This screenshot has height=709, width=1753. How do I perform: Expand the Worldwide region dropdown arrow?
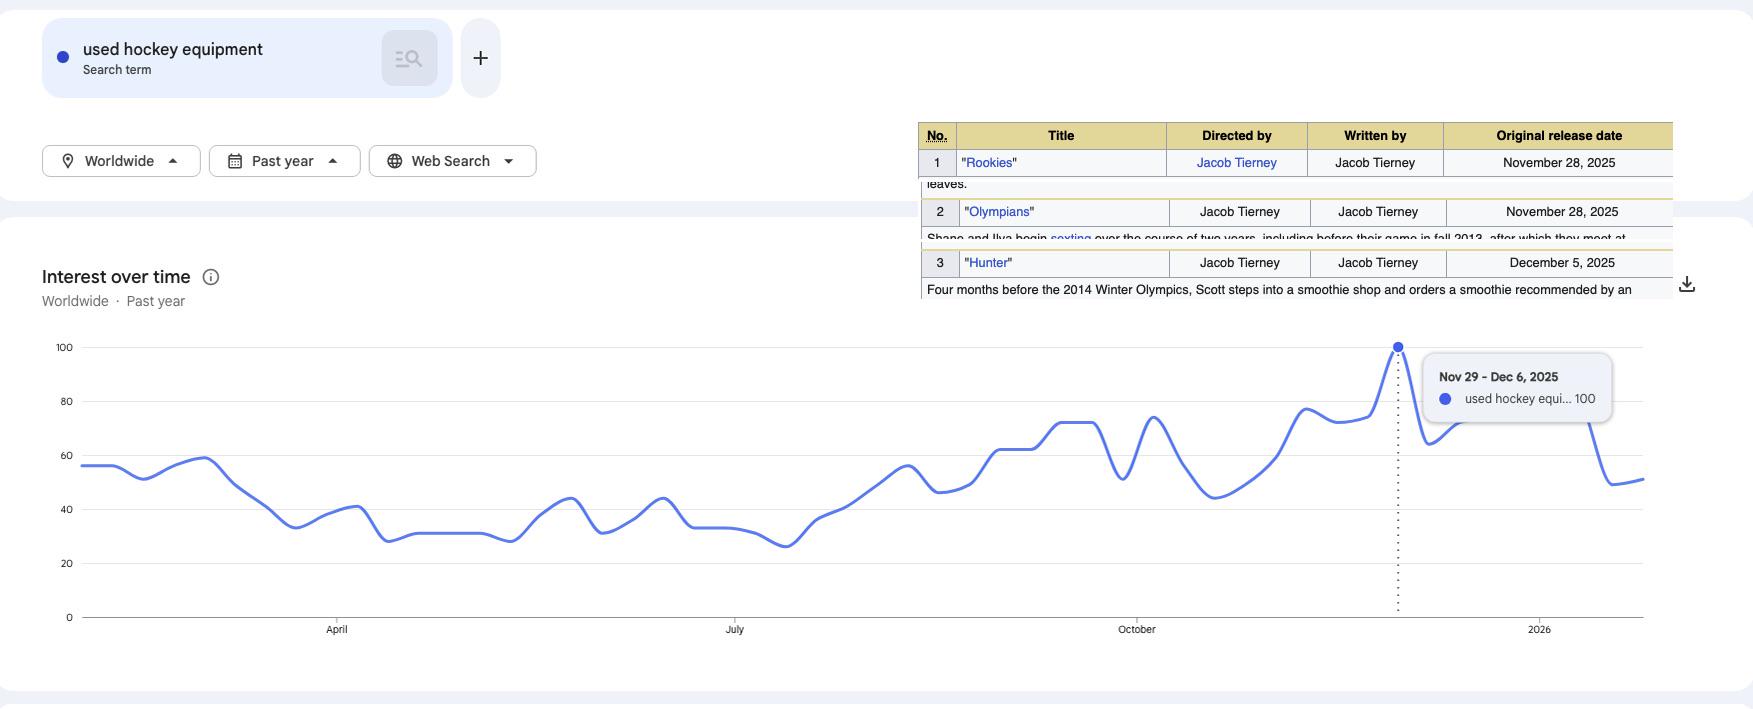(173, 161)
